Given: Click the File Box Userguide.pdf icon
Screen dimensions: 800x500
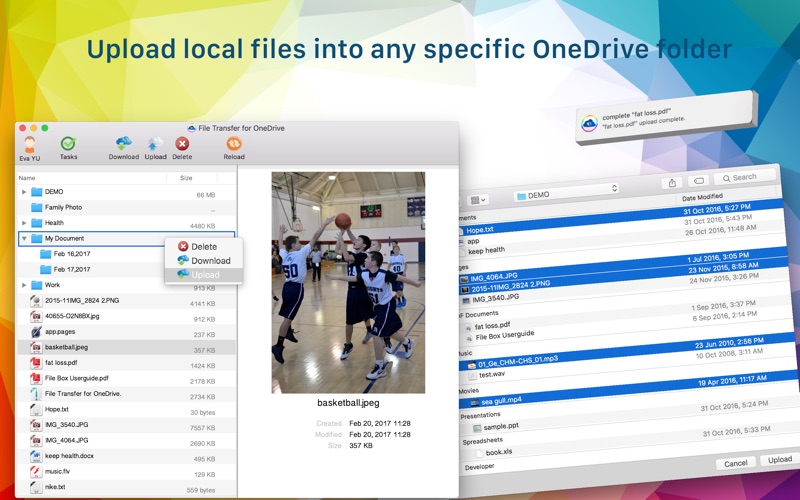Looking at the screenshot, I should (x=36, y=379).
